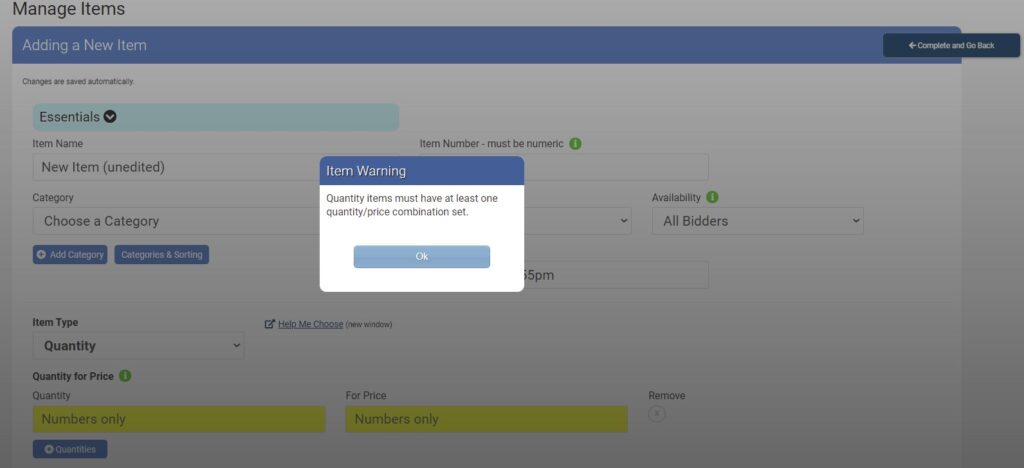Focus the Quantity numbers-only field
The width and height of the screenshot is (1024, 468).
179,419
